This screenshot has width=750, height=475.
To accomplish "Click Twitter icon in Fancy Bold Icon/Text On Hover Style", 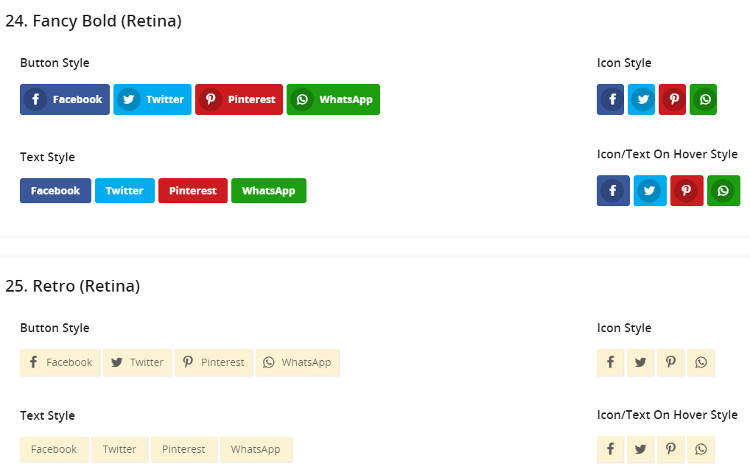I will coord(650,190).
